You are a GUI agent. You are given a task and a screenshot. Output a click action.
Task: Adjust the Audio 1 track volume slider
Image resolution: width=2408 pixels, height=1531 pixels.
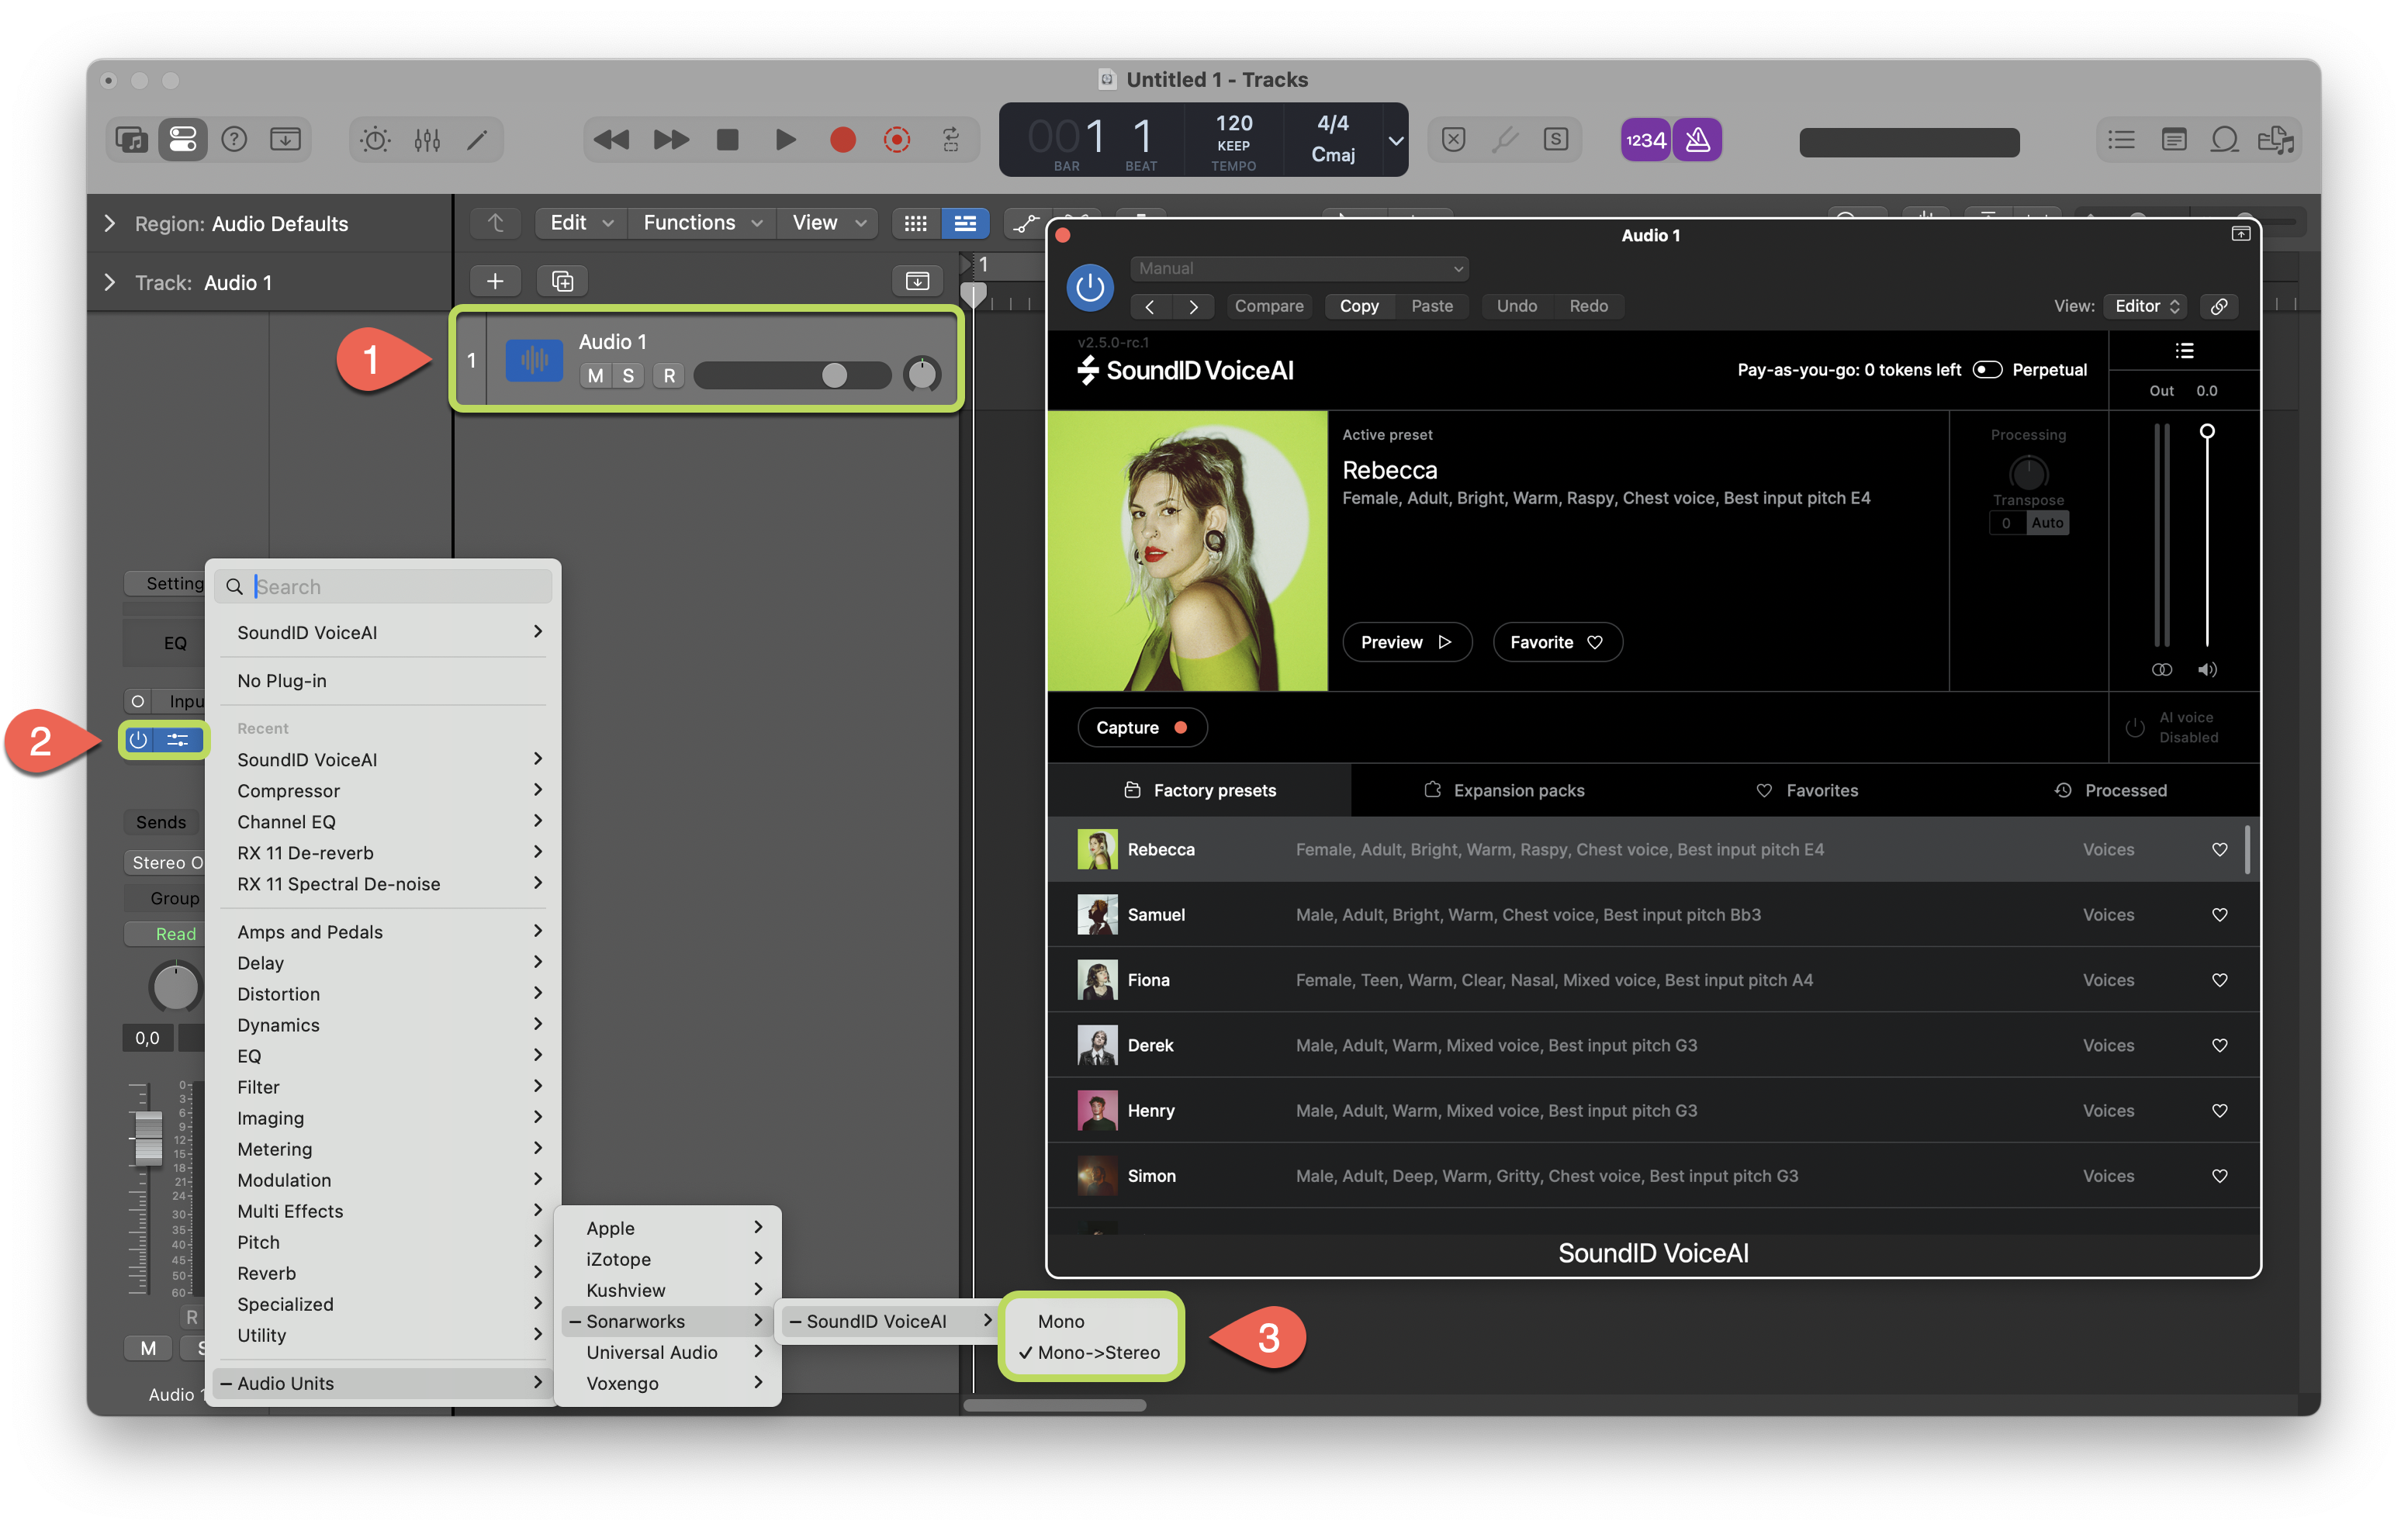834,376
